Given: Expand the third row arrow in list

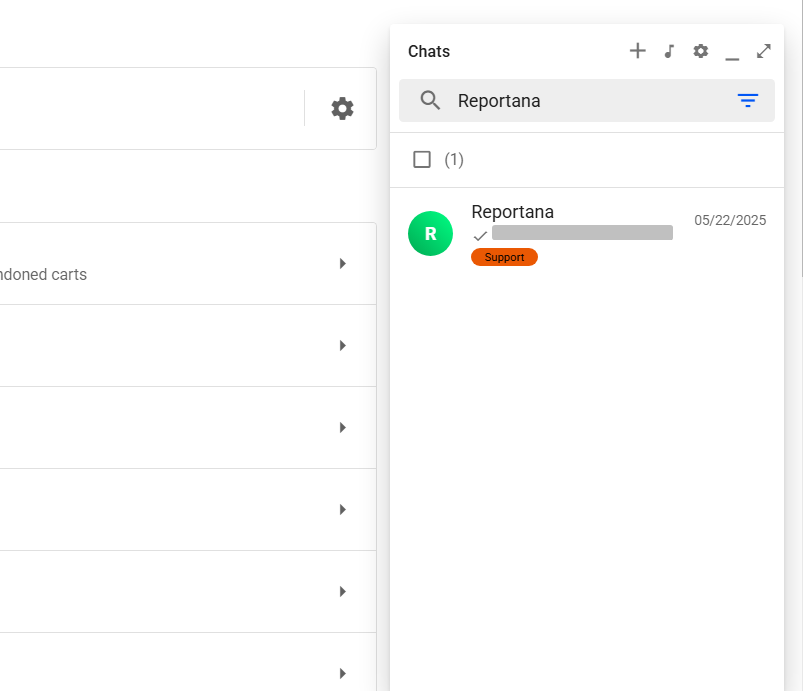Looking at the screenshot, I should pyautogui.click(x=342, y=428).
